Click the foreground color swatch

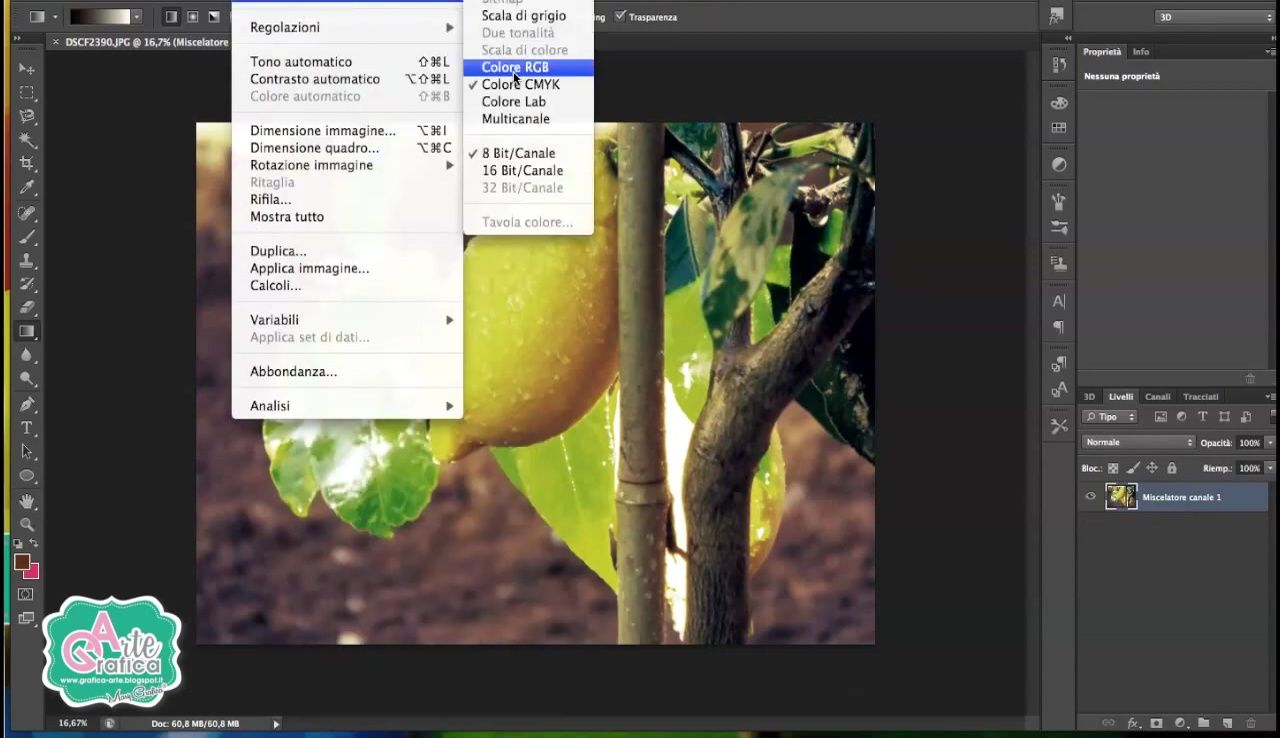pos(22,561)
